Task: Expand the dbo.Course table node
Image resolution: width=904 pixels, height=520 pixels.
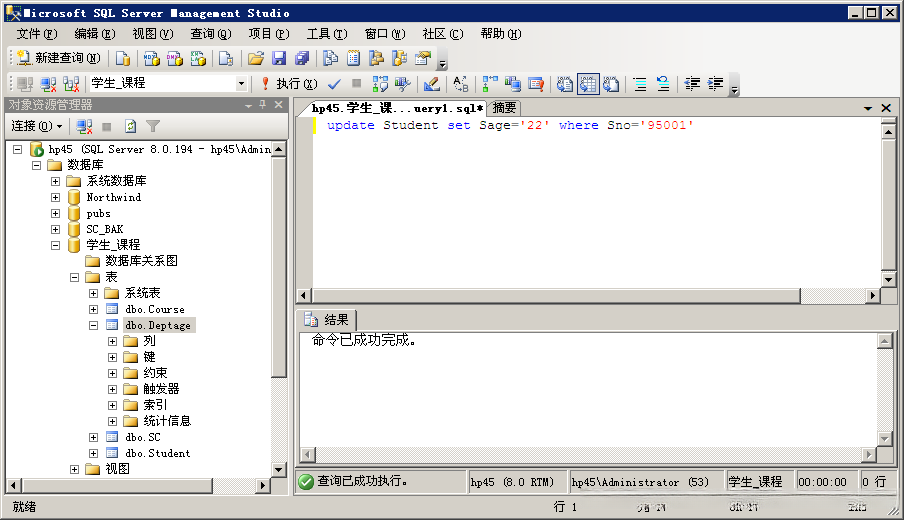Action: (93, 310)
